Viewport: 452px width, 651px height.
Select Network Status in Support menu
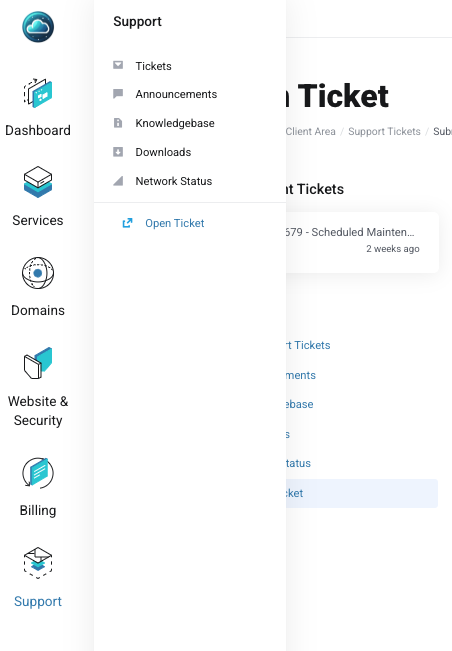(173, 181)
